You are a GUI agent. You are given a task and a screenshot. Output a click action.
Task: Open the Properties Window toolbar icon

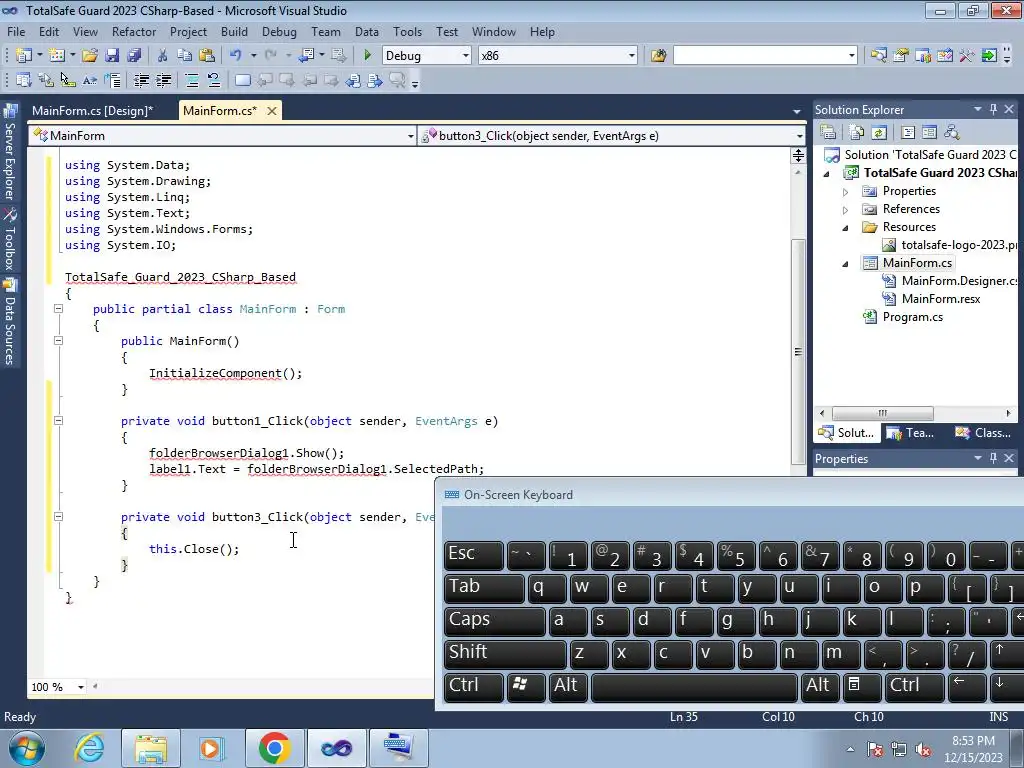click(x=901, y=56)
